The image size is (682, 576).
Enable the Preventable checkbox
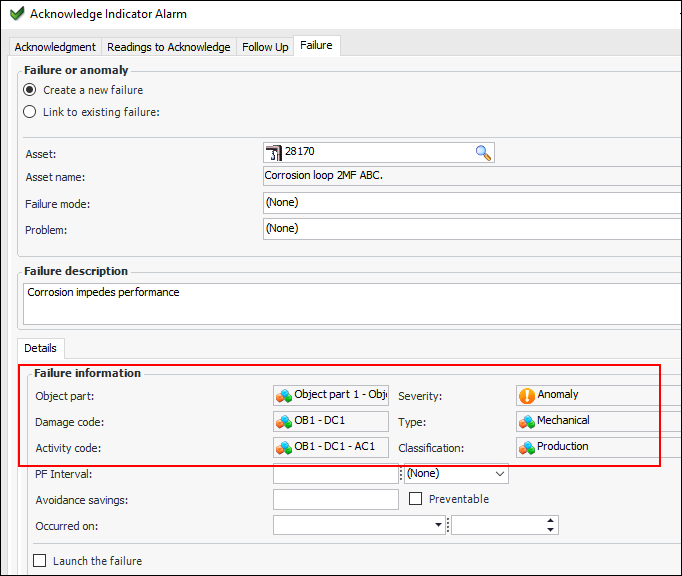pos(417,499)
